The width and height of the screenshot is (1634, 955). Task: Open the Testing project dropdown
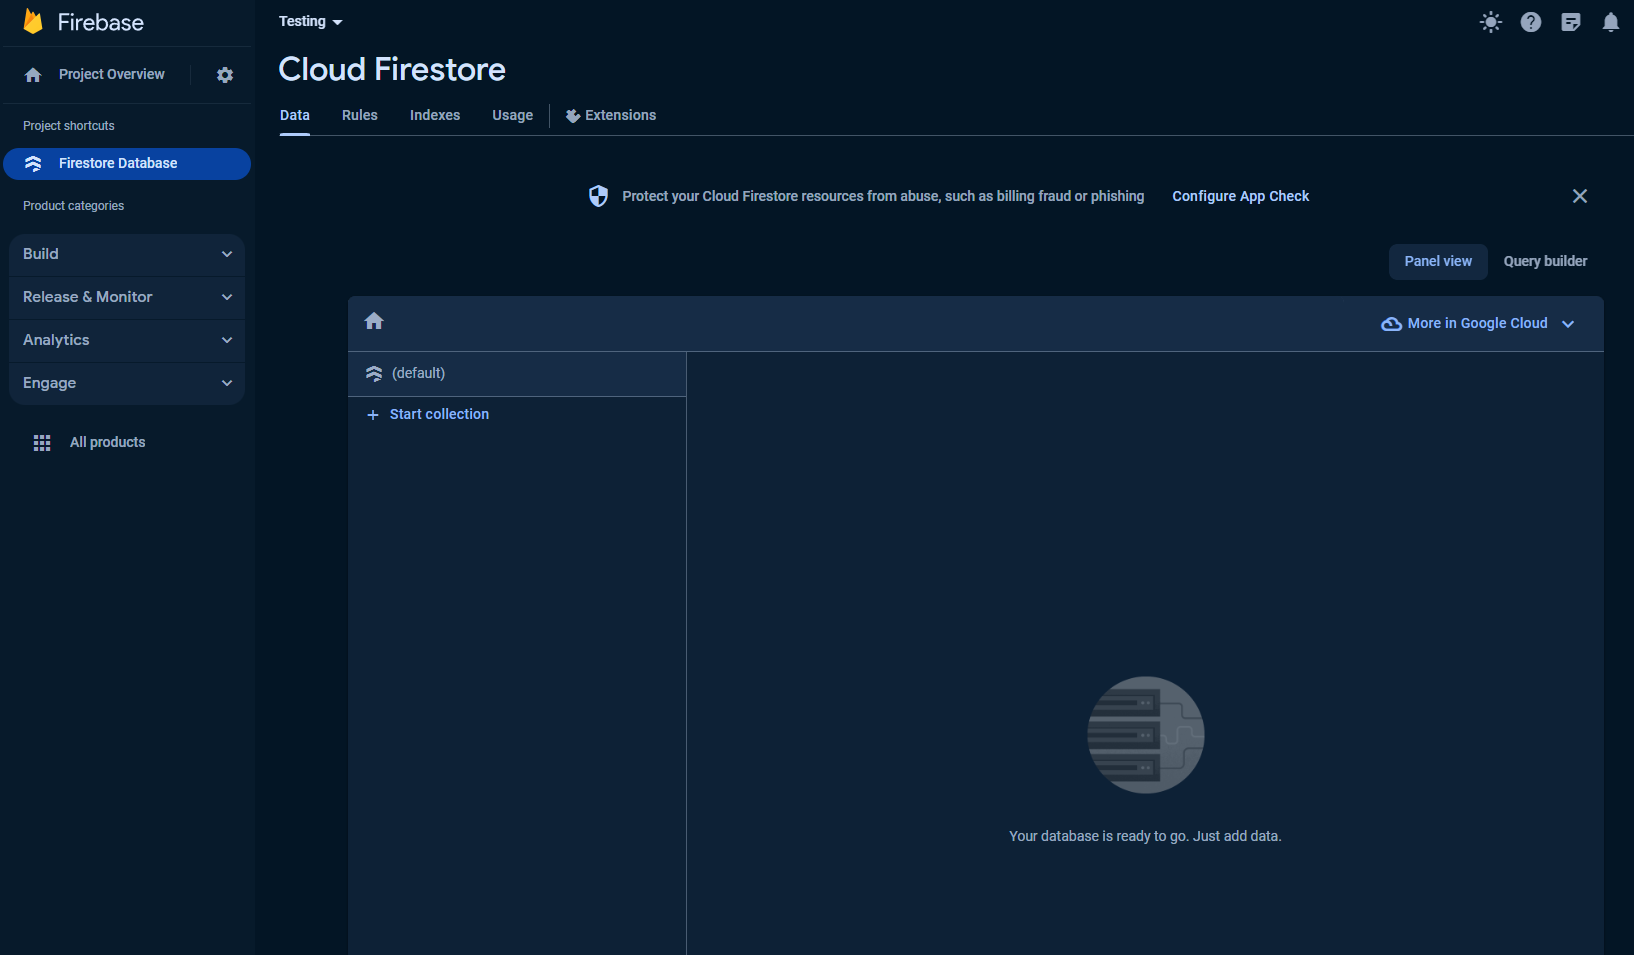point(311,21)
